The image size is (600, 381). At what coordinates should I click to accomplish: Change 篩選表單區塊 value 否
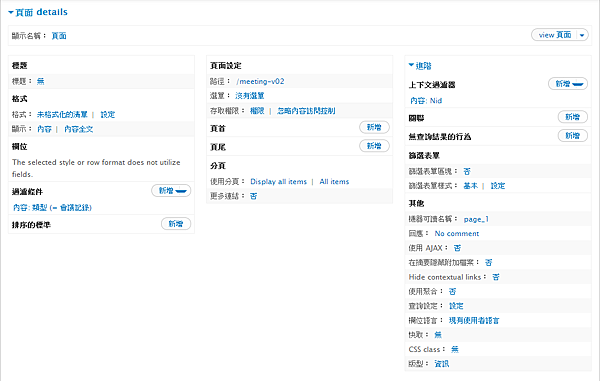coord(467,171)
